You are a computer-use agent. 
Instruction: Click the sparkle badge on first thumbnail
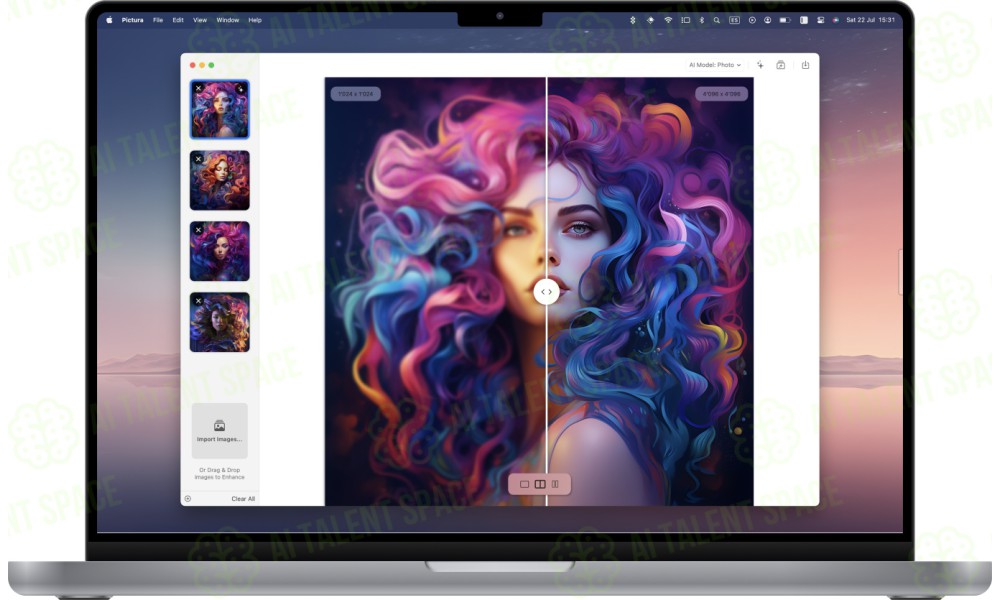240,89
